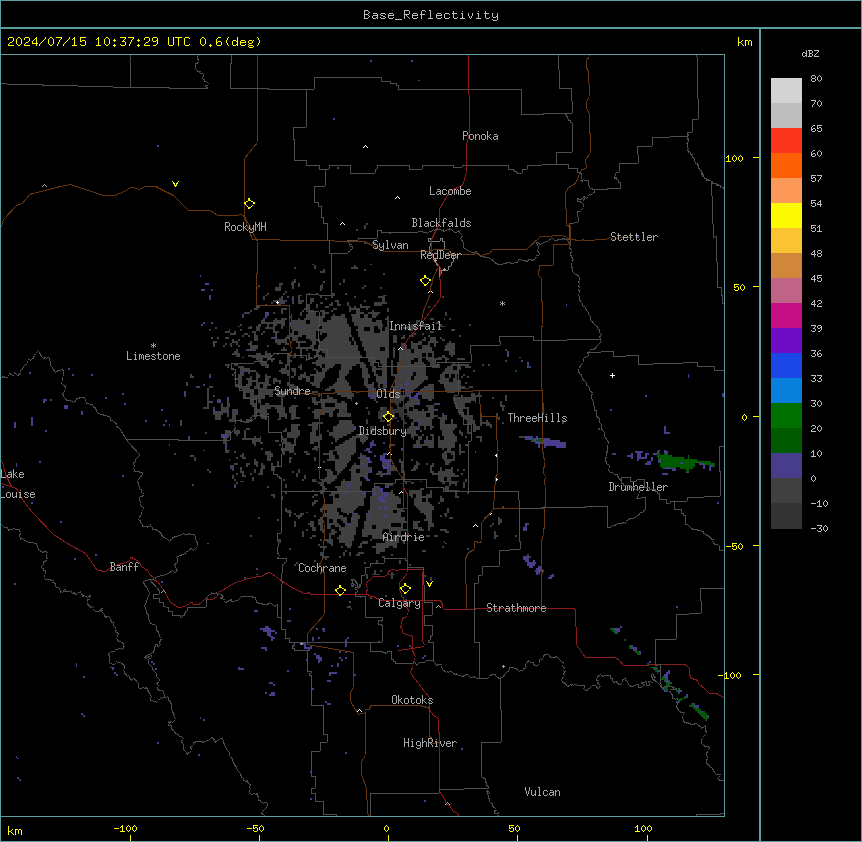Screen dimensions: 862x842
Task: Click the yellow V marker east of Calgary diamond
Action: (x=429, y=584)
